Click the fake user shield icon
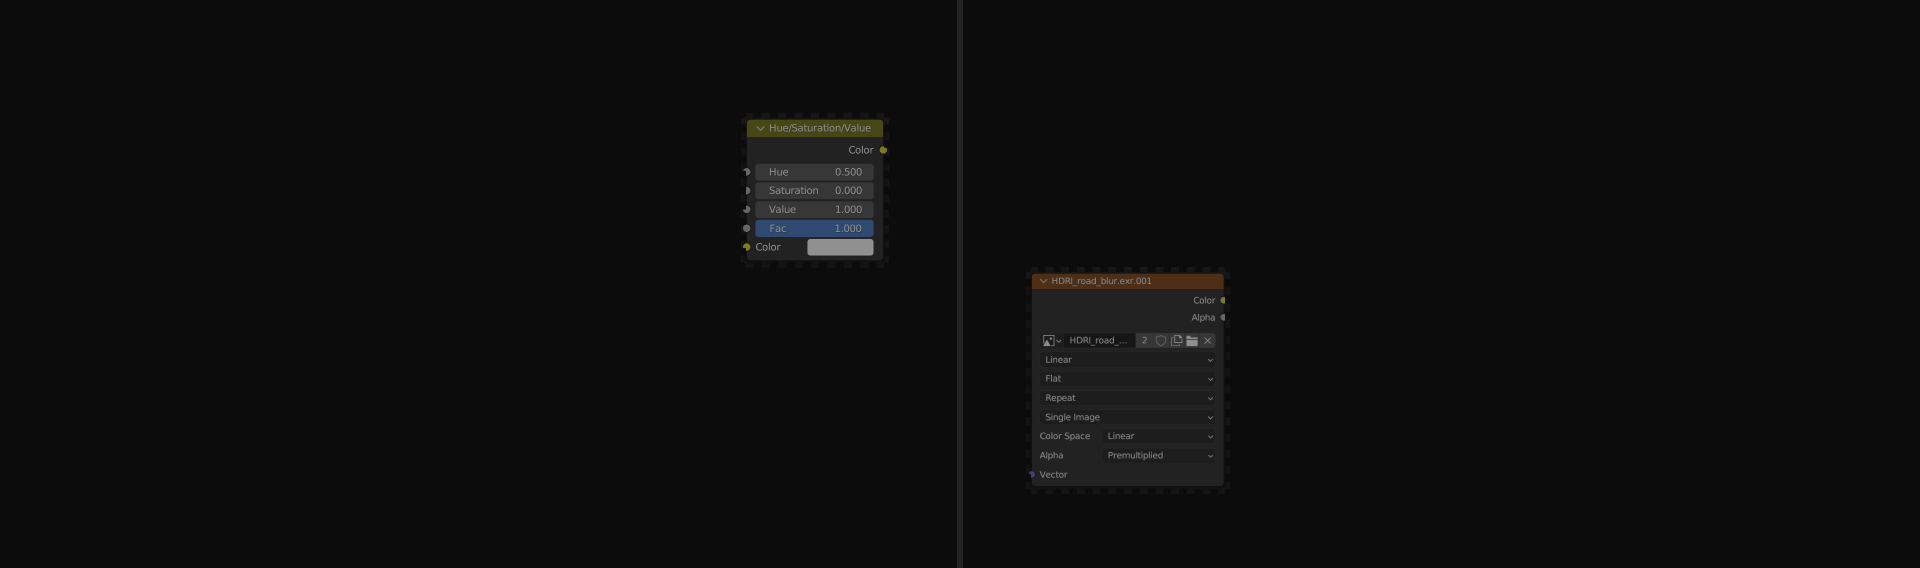 [1161, 341]
